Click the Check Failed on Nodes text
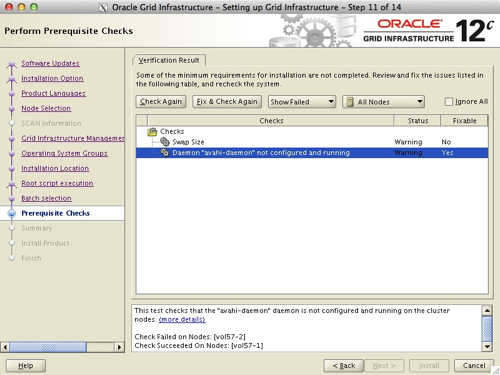 [190, 337]
